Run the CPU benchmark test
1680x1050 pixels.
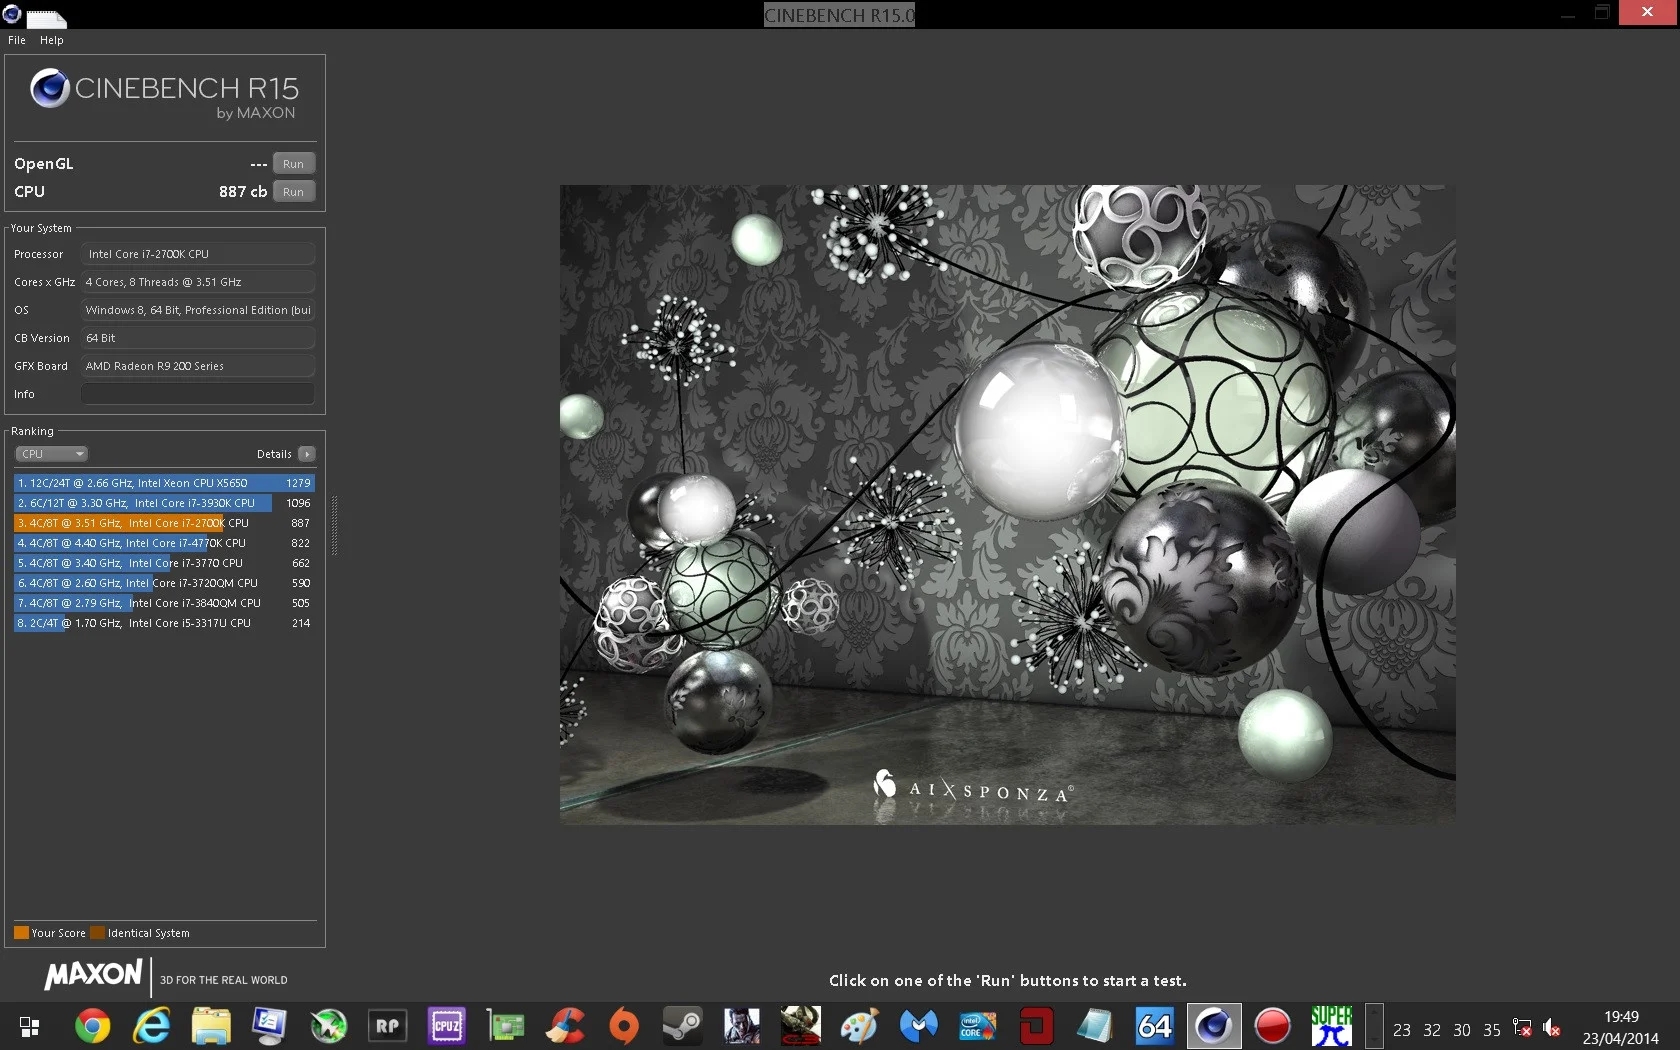[x=293, y=191]
